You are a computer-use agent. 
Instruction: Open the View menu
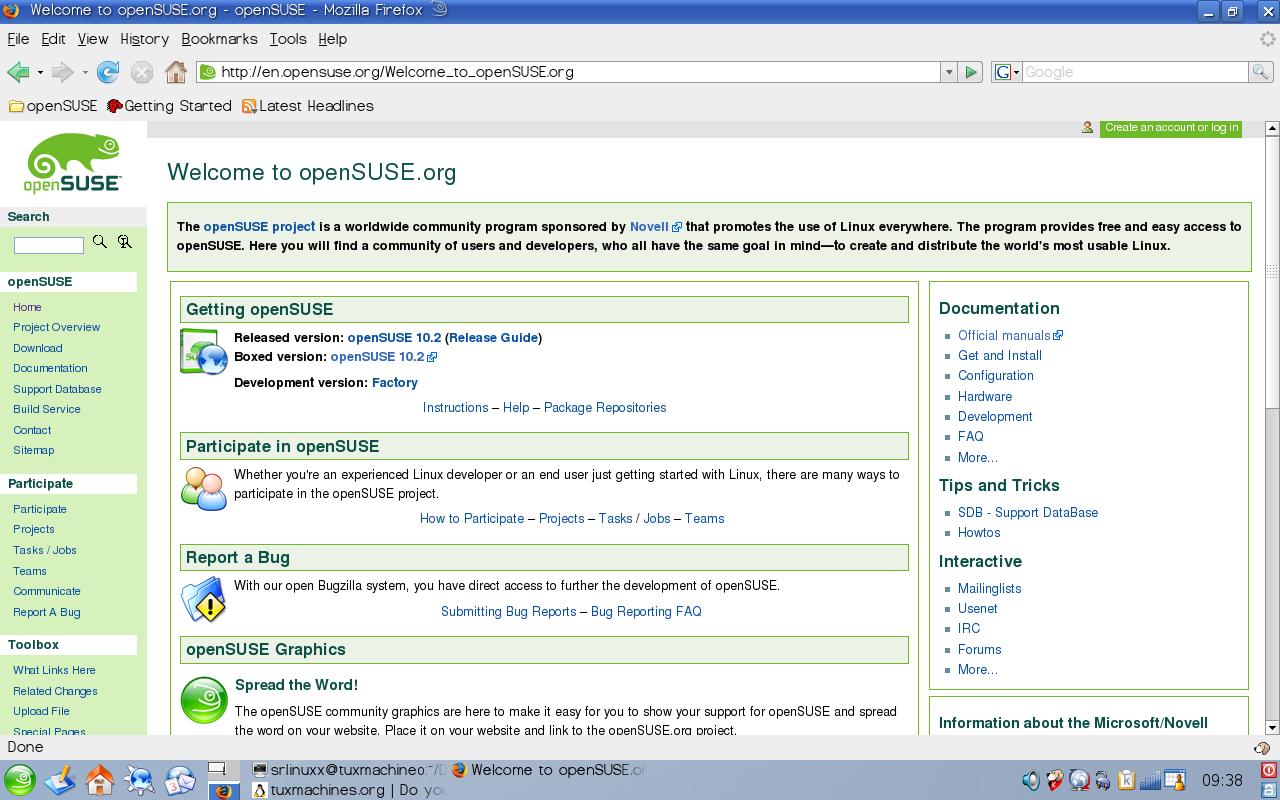pyautogui.click(x=92, y=39)
